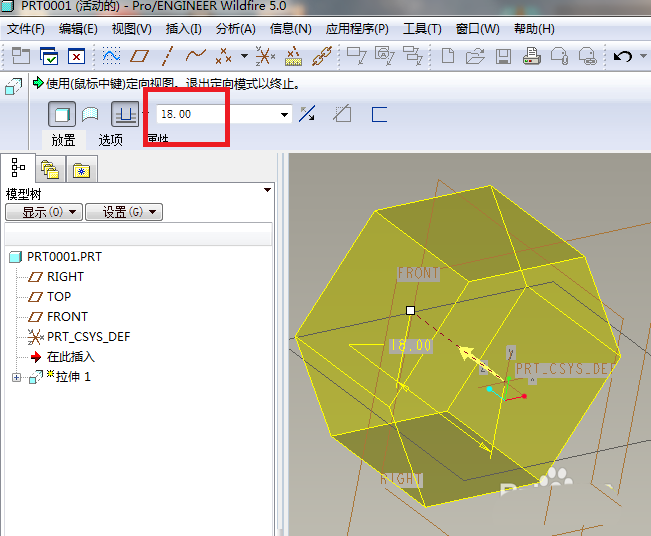Select the datum plane tool icon
The width and height of the screenshot is (651, 536).
tap(139, 56)
